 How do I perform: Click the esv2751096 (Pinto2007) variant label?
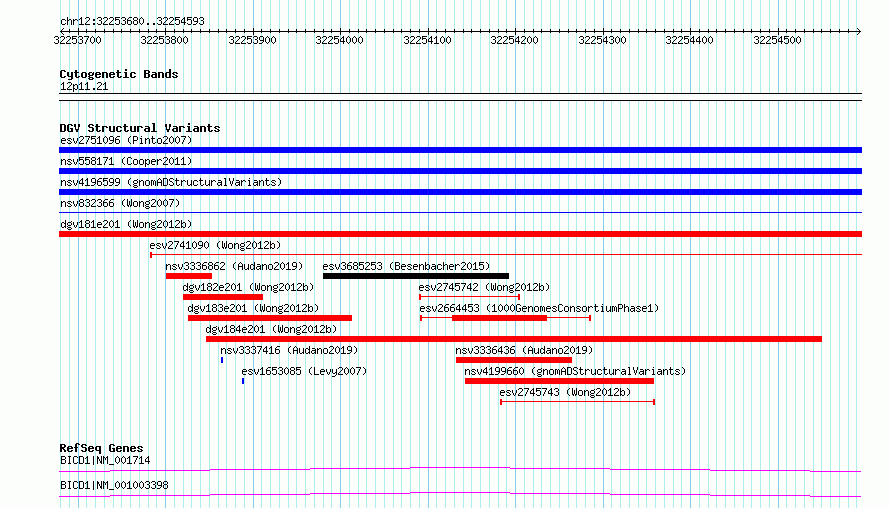coord(126,140)
